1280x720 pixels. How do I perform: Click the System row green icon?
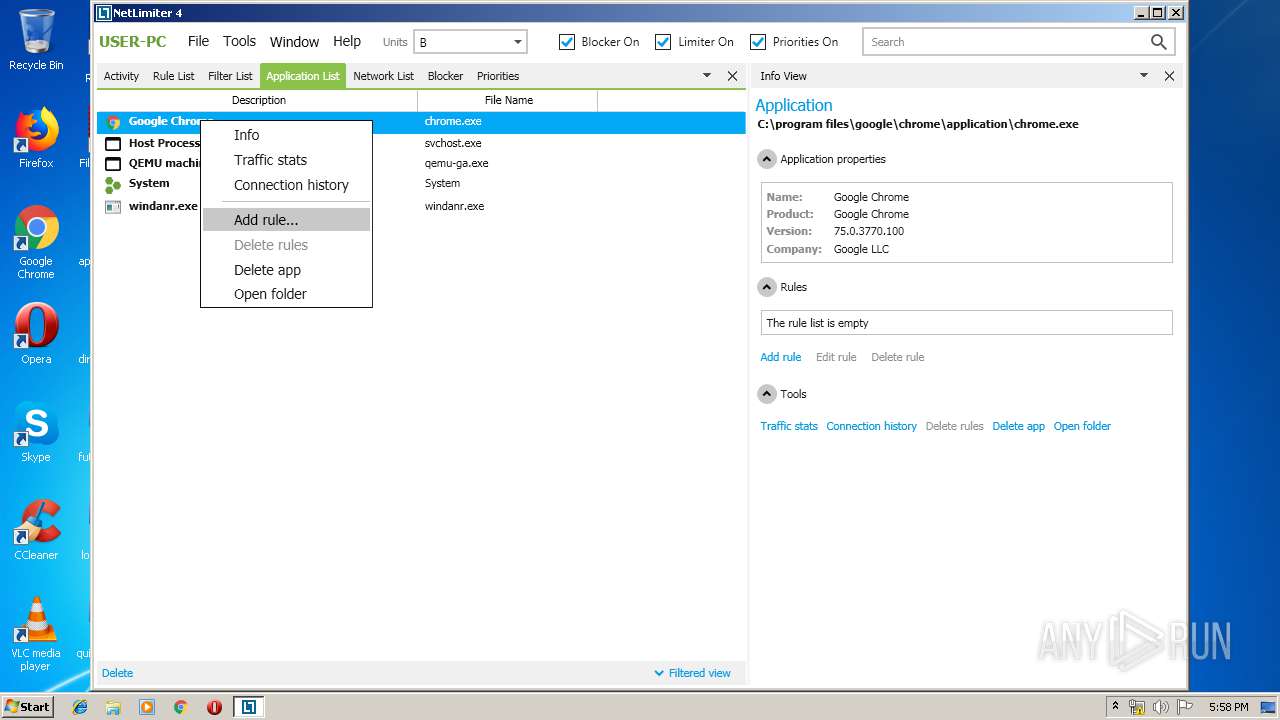coord(113,185)
